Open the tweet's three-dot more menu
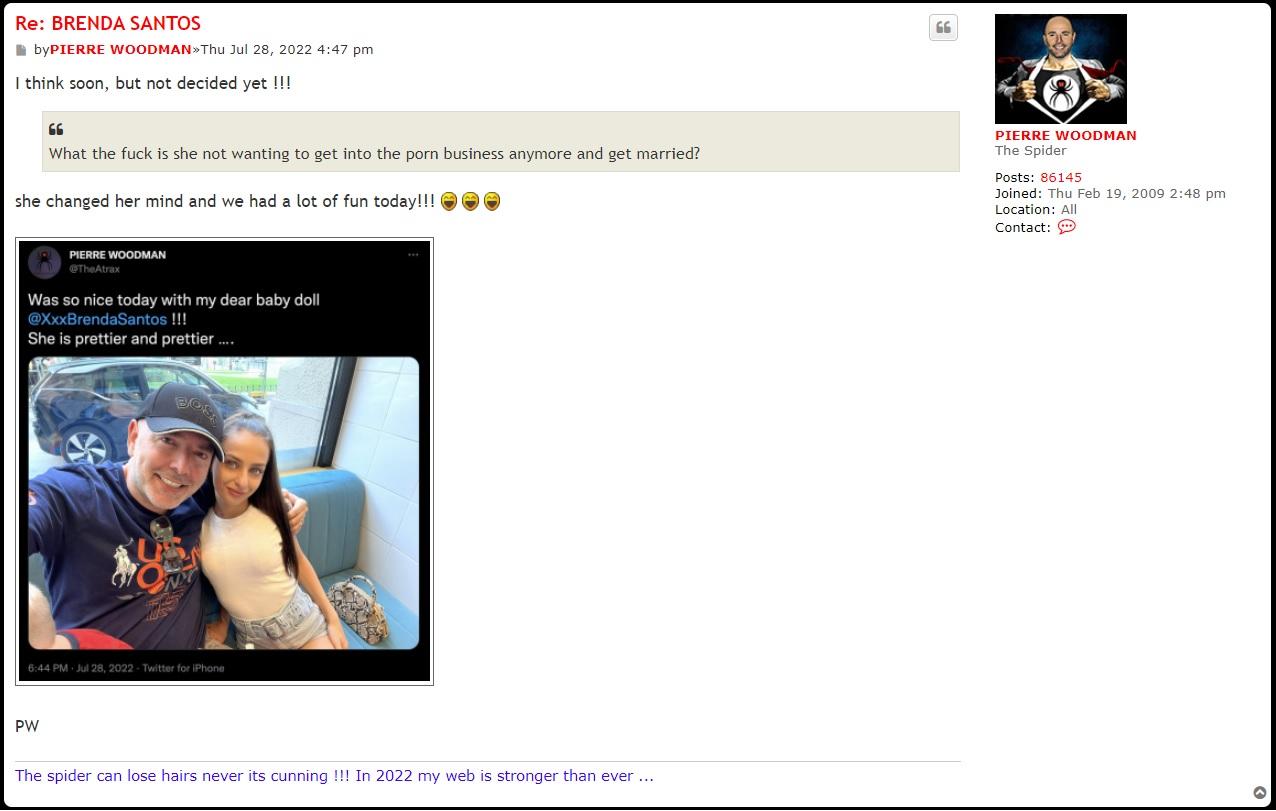 pyautogui.click(x=413, y=255)
